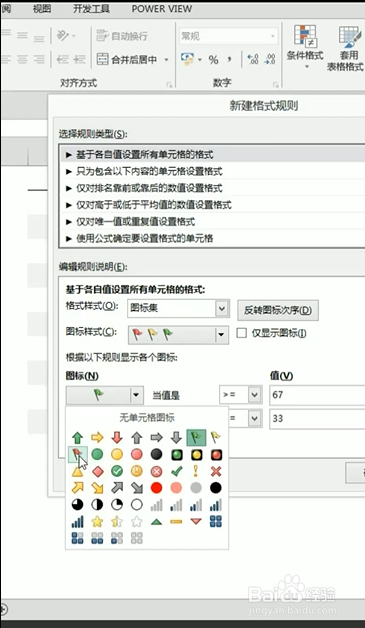Select the green check circle icon
This screenshot has height=628, width=365.
click(x=117, y=471)
